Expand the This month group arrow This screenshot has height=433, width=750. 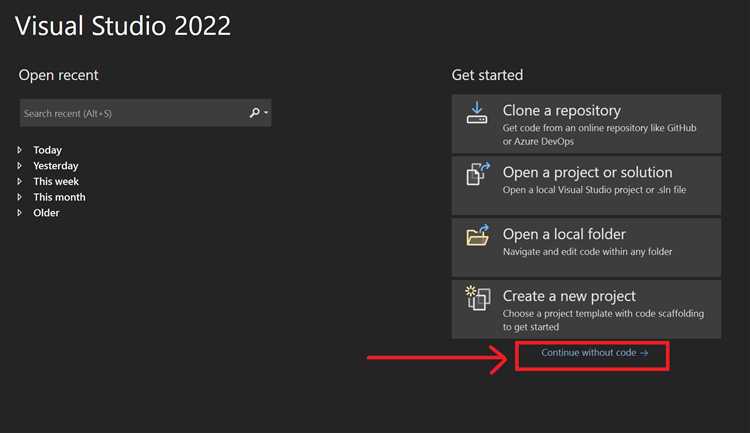click(x=20, y=197)
